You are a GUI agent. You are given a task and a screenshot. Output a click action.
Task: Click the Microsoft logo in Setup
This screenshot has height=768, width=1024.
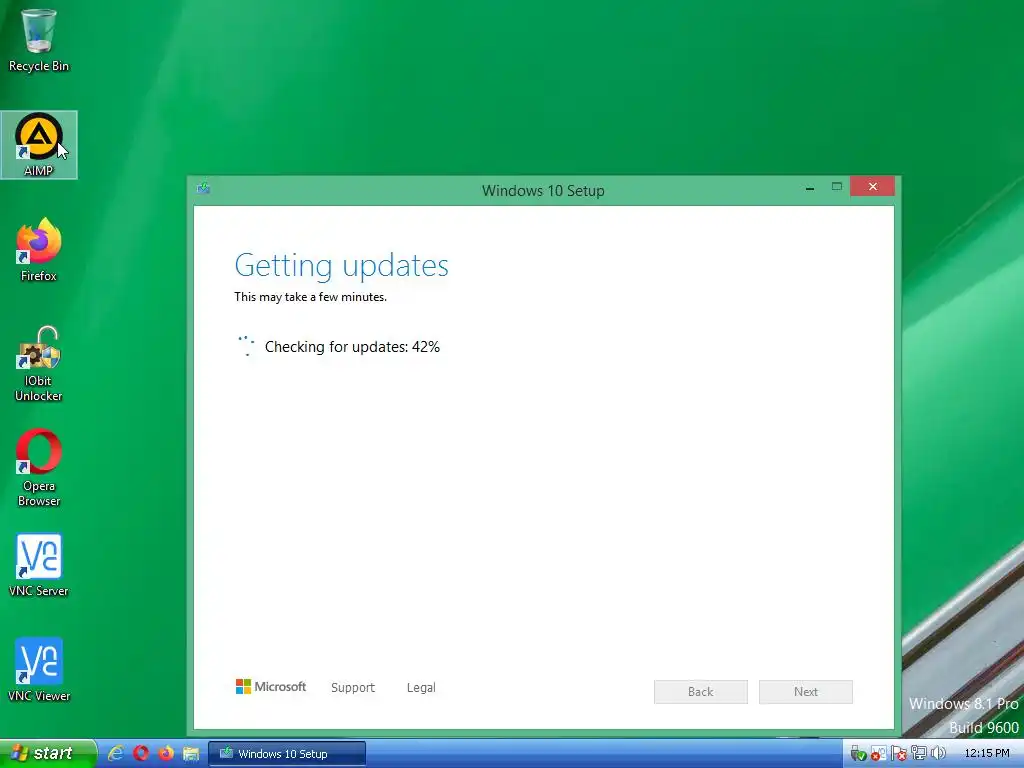(x=270, y=686)
